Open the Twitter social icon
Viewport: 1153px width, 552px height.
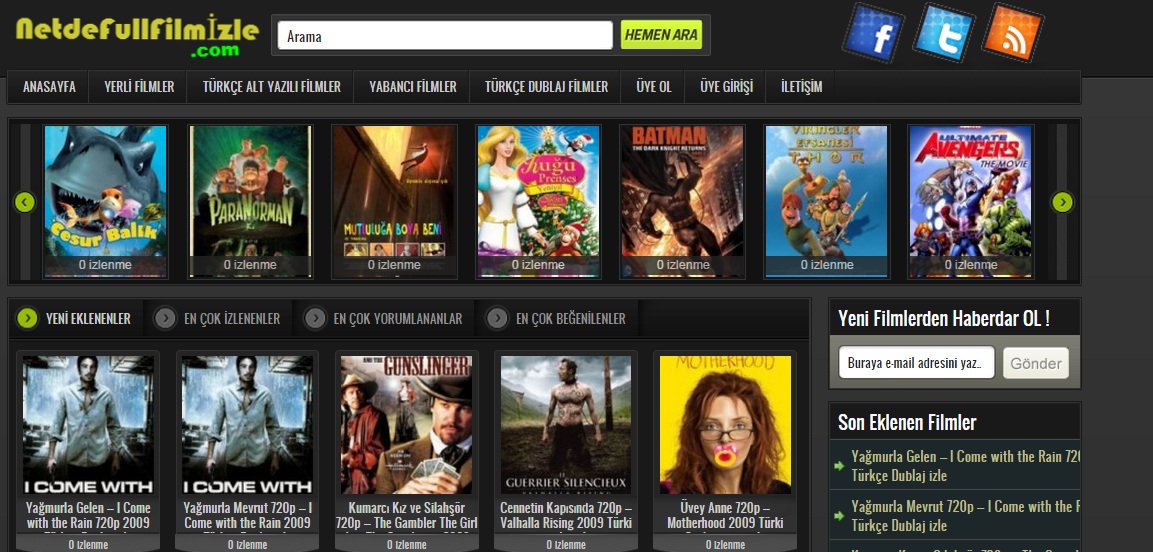(943, 33)
